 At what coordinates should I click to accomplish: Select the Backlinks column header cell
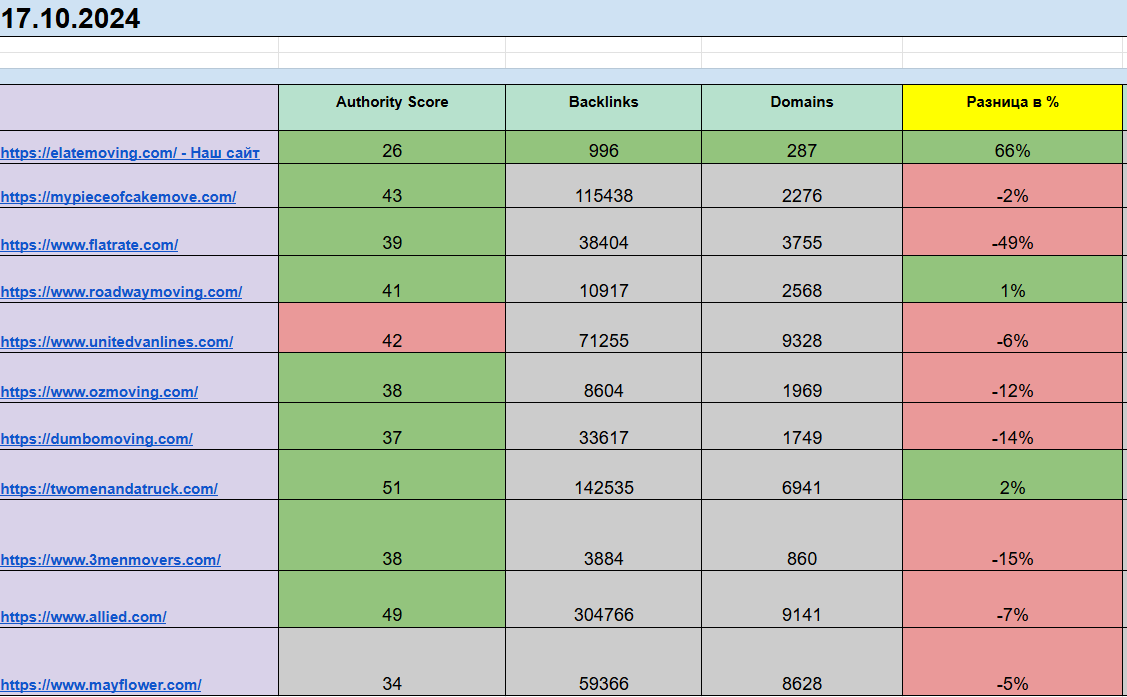point(604,107)
